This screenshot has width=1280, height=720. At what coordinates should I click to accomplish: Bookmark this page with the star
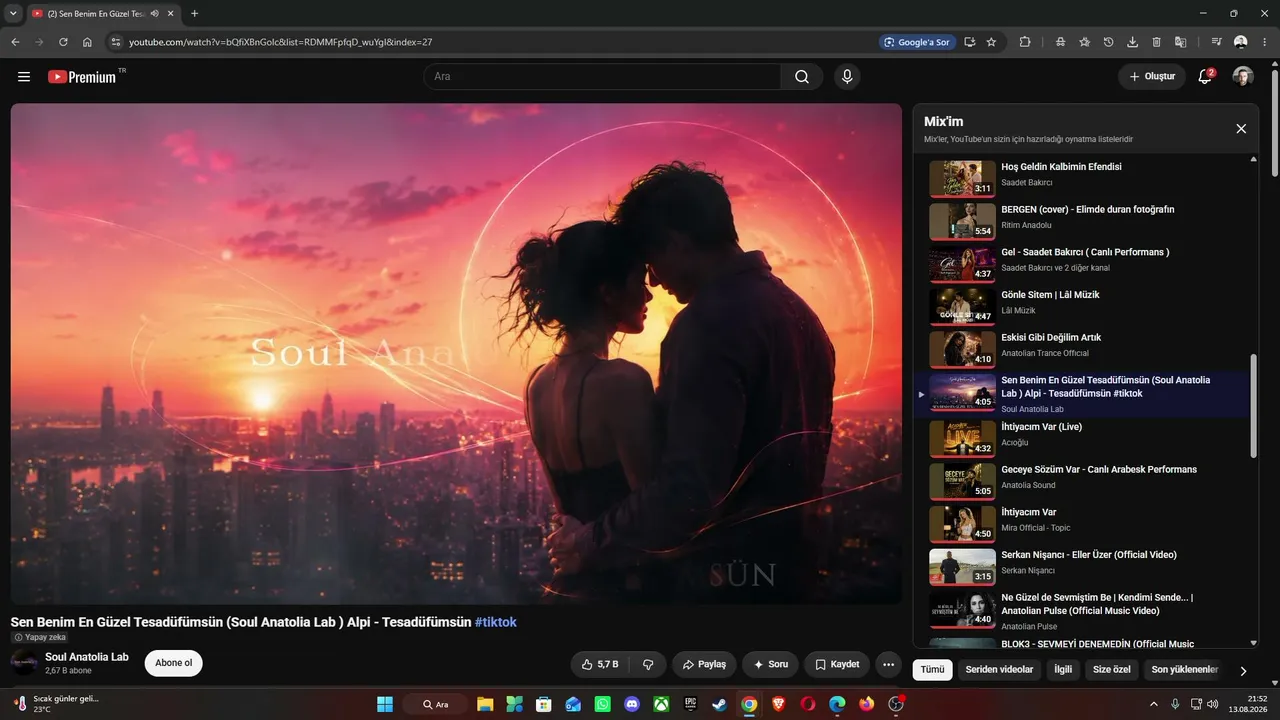[991, 42]
